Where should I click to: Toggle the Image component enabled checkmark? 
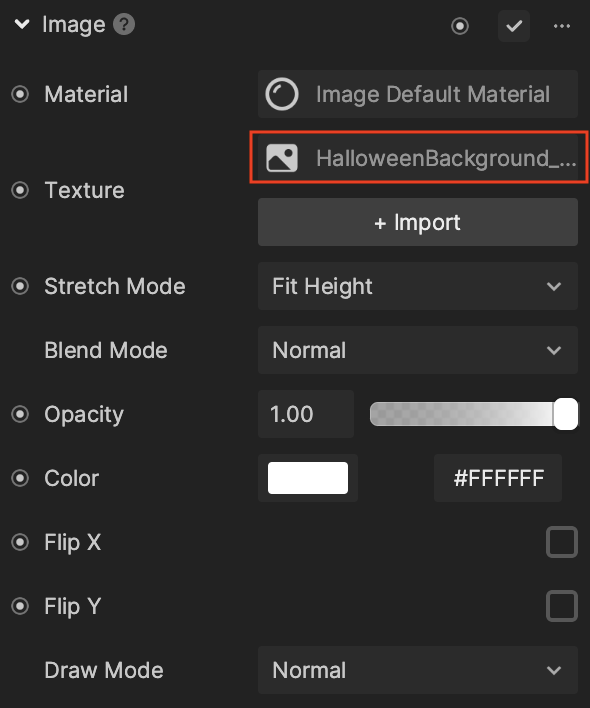point(514,26)
